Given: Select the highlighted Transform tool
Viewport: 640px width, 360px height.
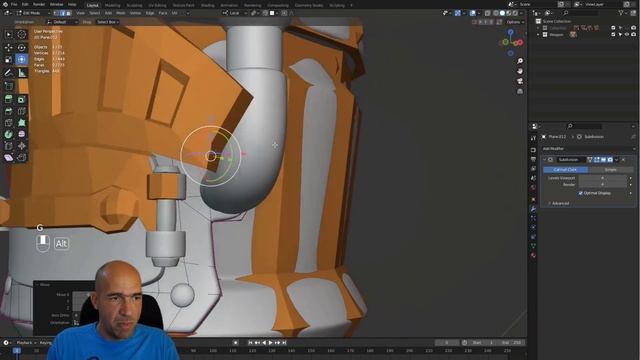Looking at the screenshot, I should pyautogui.click(x=22, y=60).
